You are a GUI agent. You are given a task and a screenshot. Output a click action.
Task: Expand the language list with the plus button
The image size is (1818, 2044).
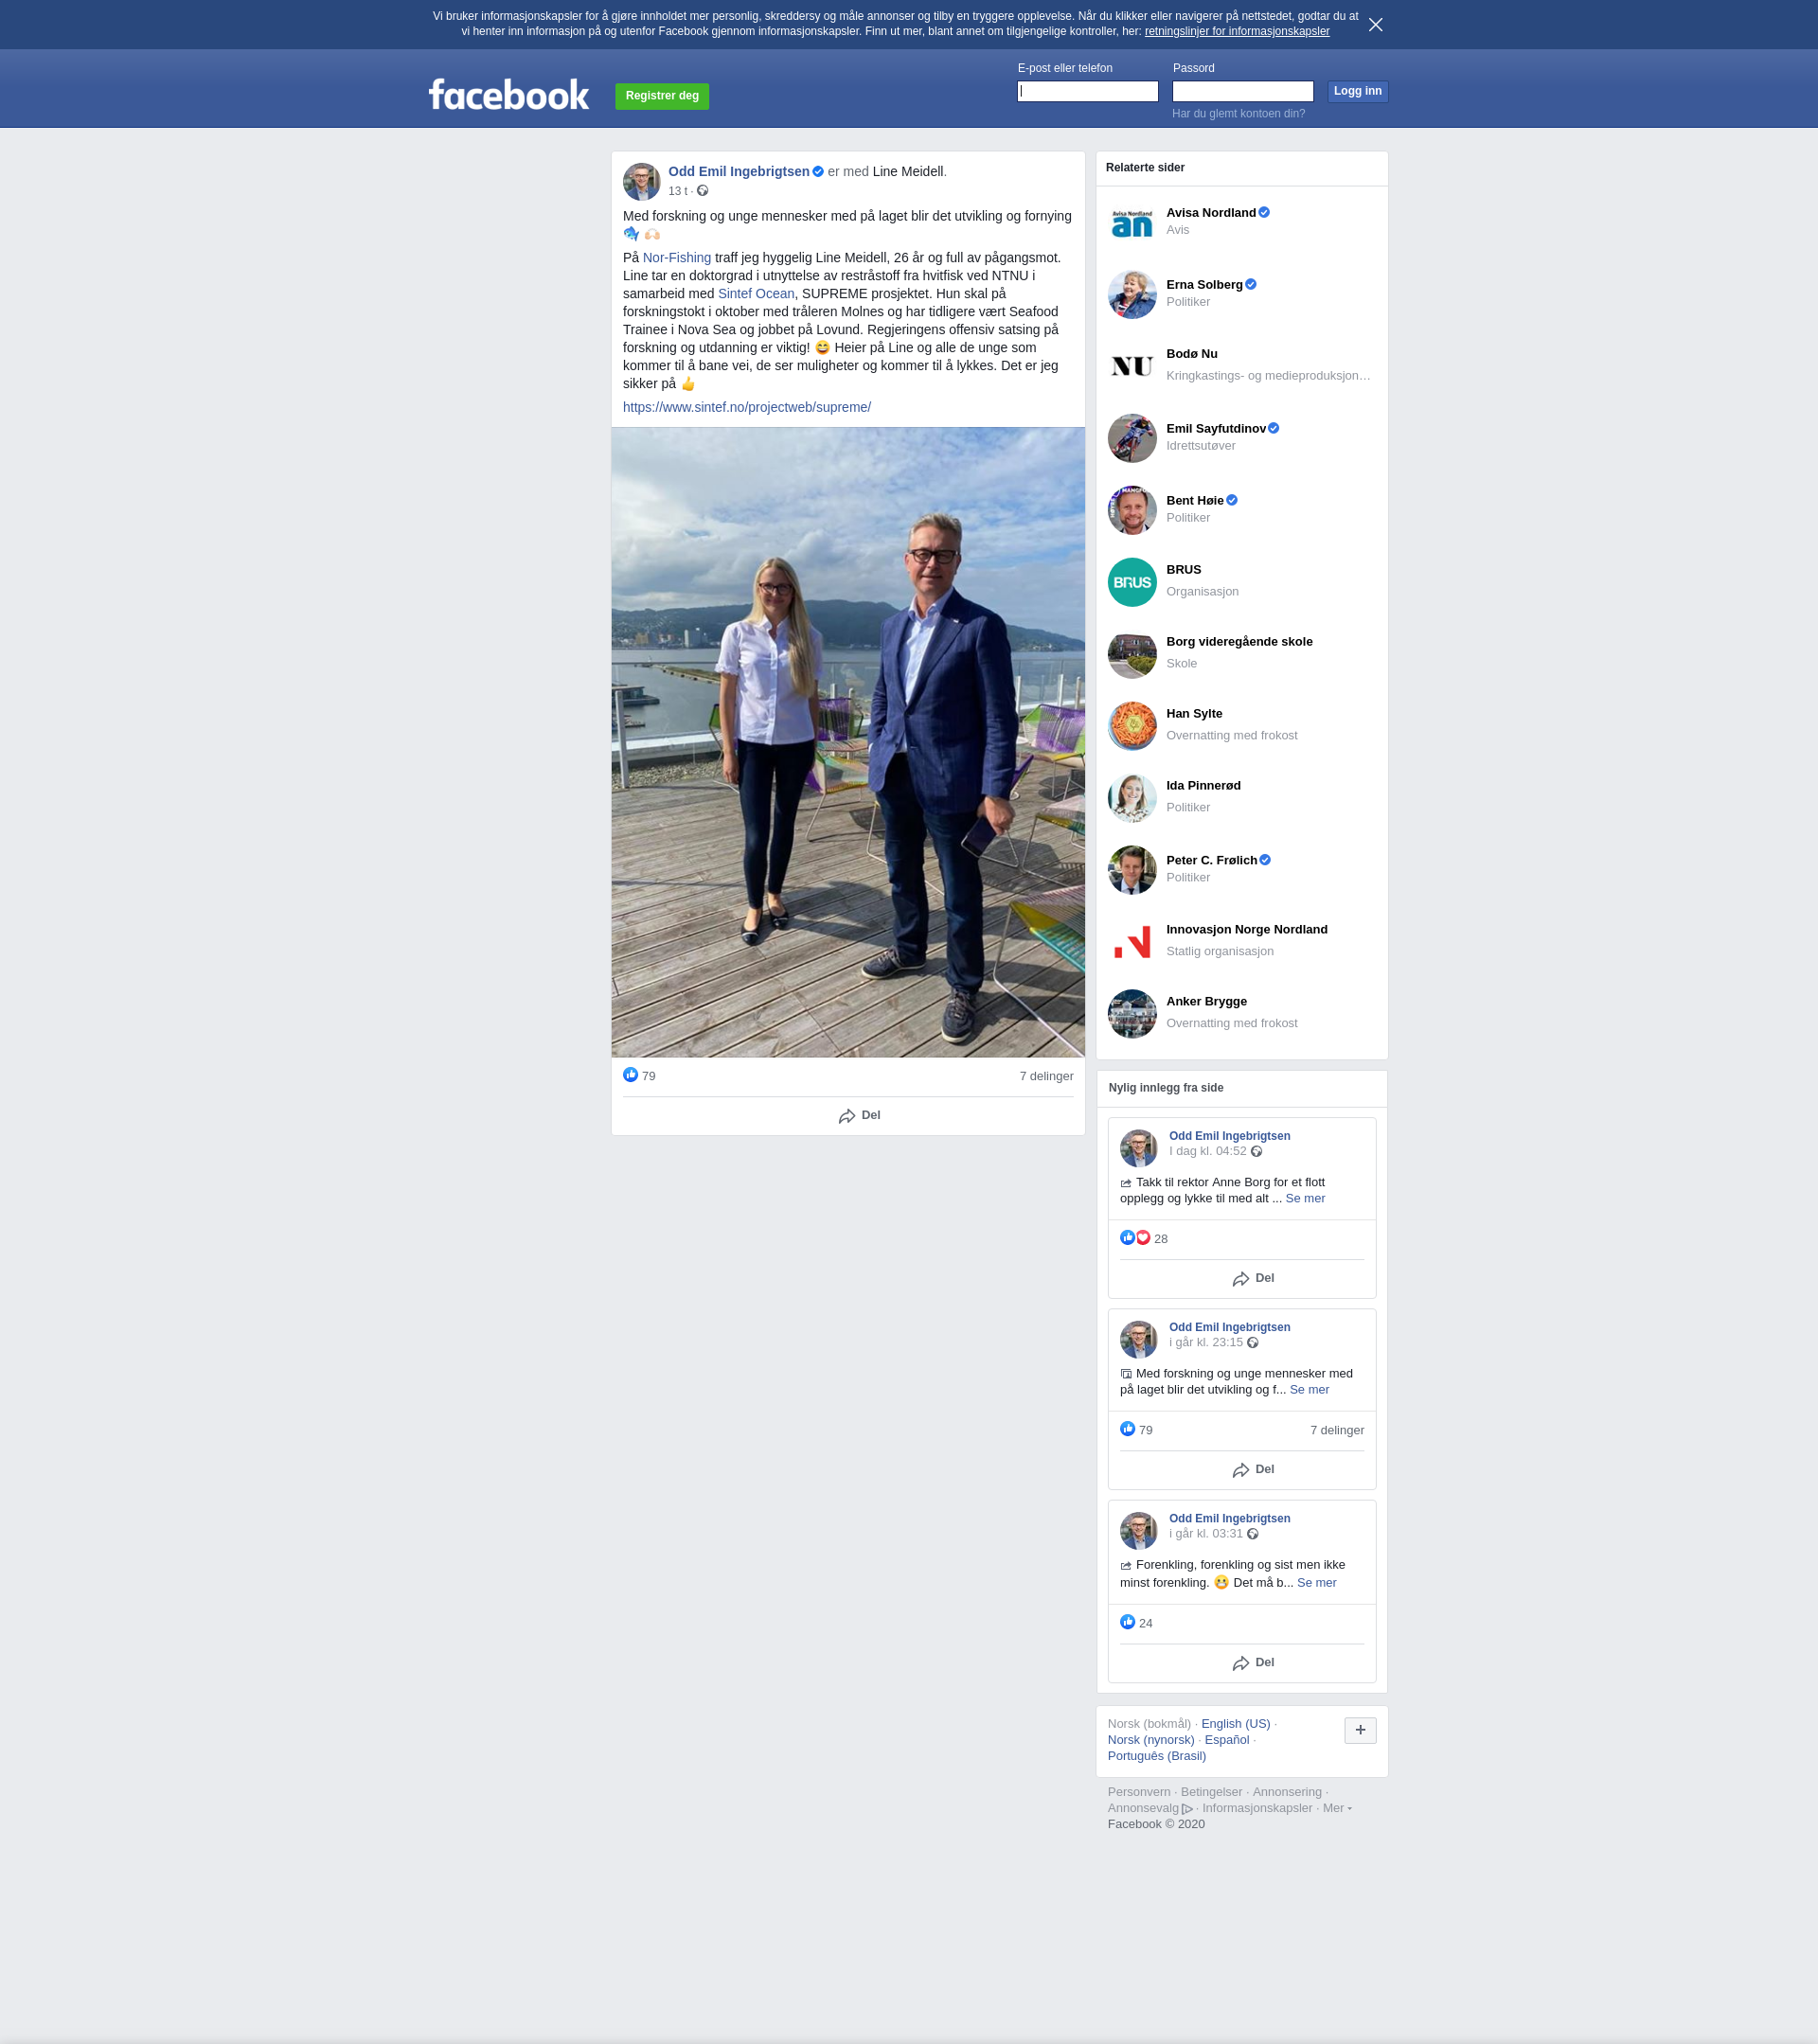click(x=1359, y=1730)
